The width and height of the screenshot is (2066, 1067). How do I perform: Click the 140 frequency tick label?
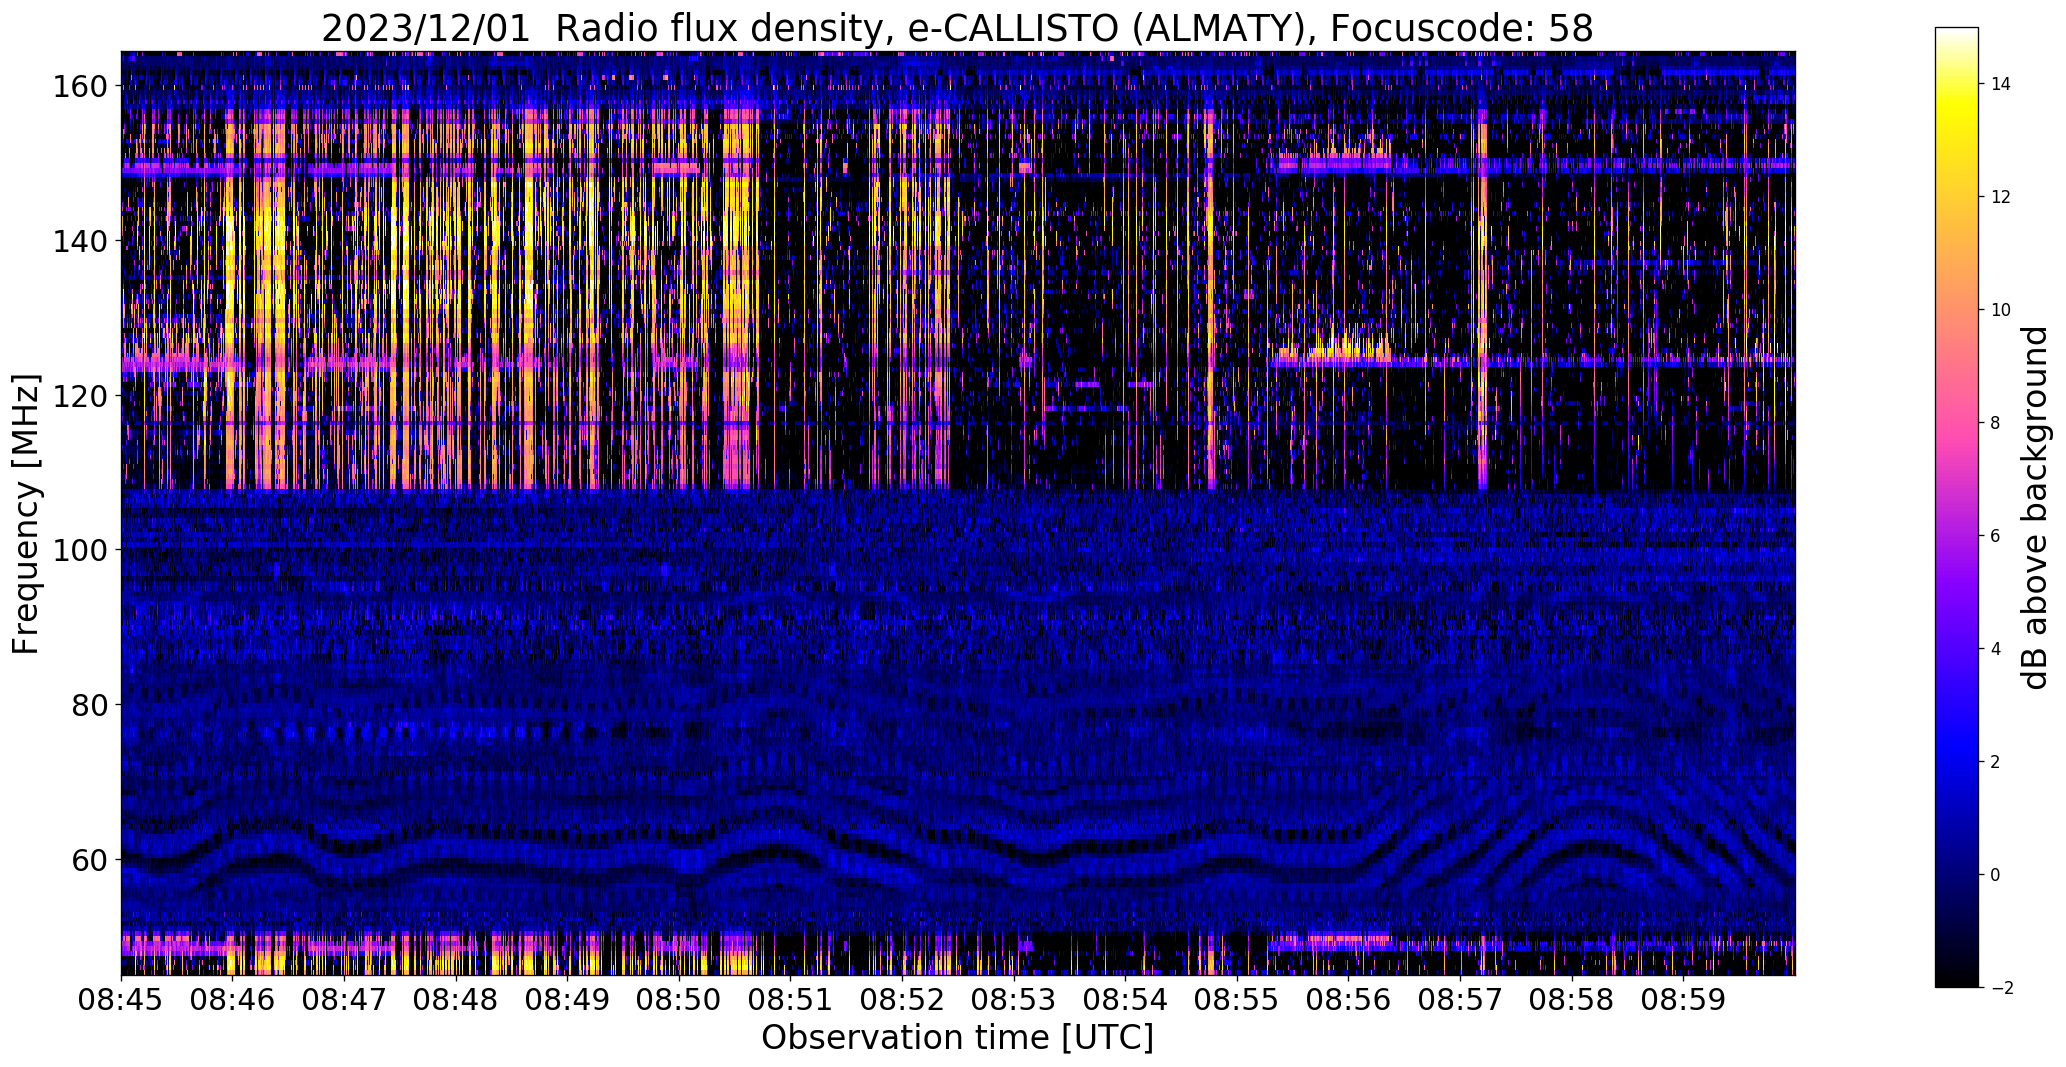click(x=79, y=241)
